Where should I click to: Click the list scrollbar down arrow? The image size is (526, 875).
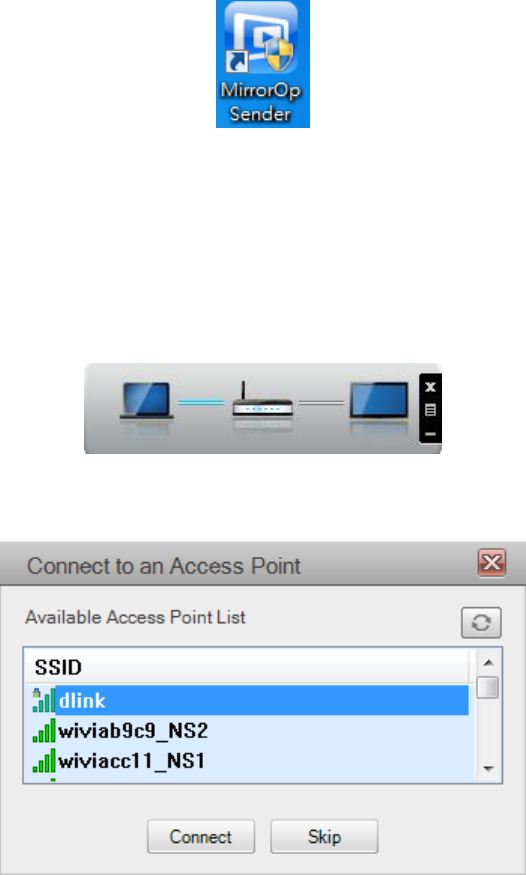[489, 769]
